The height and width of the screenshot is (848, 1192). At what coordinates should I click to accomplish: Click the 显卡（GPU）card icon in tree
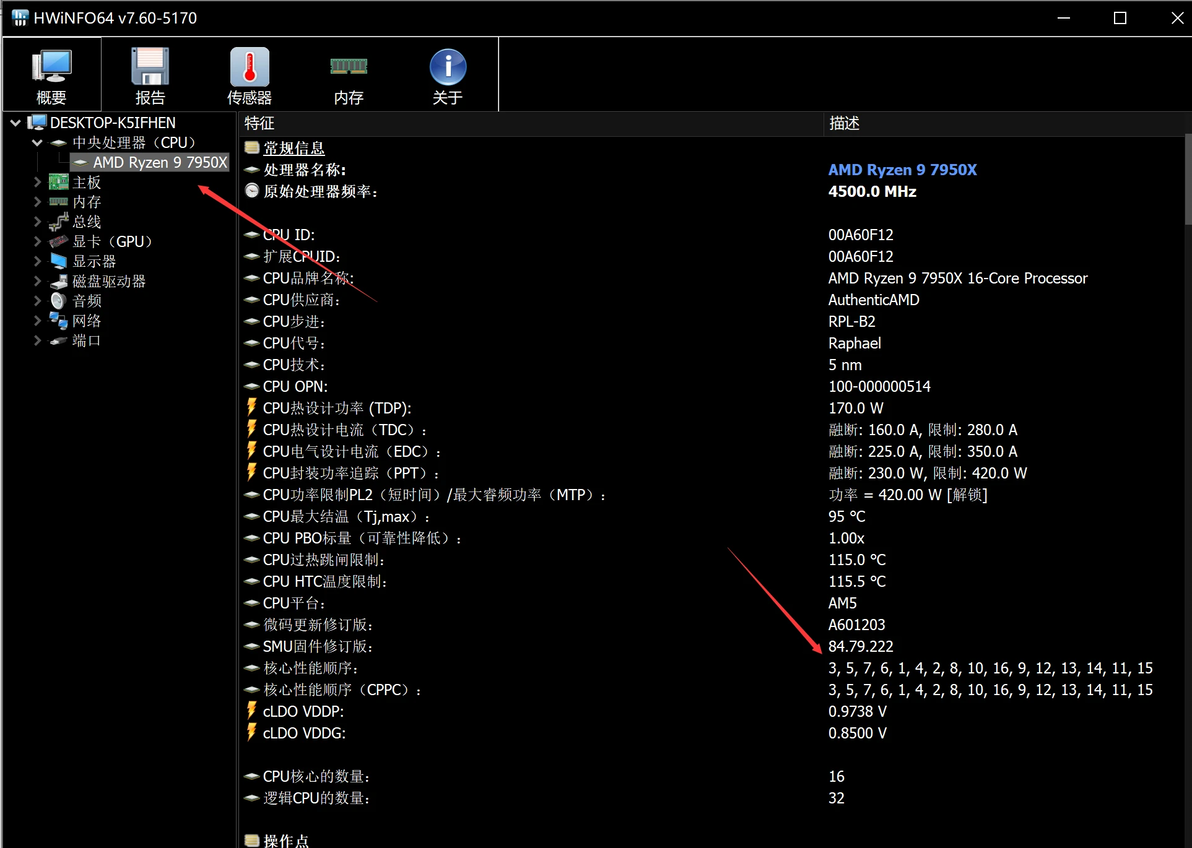(x=59, y=241)
